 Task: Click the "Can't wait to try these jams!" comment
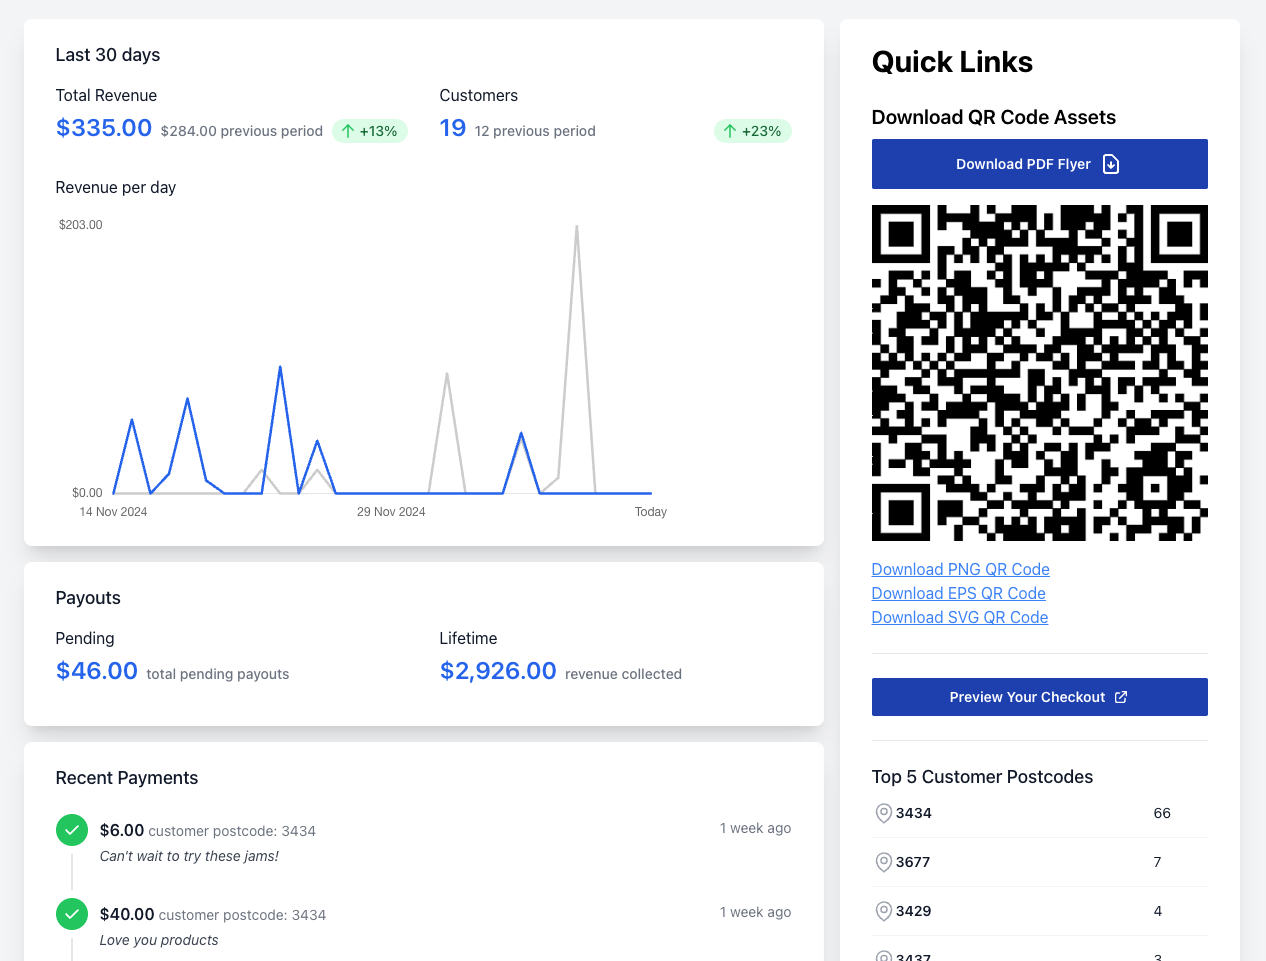[x=189, y=856]
